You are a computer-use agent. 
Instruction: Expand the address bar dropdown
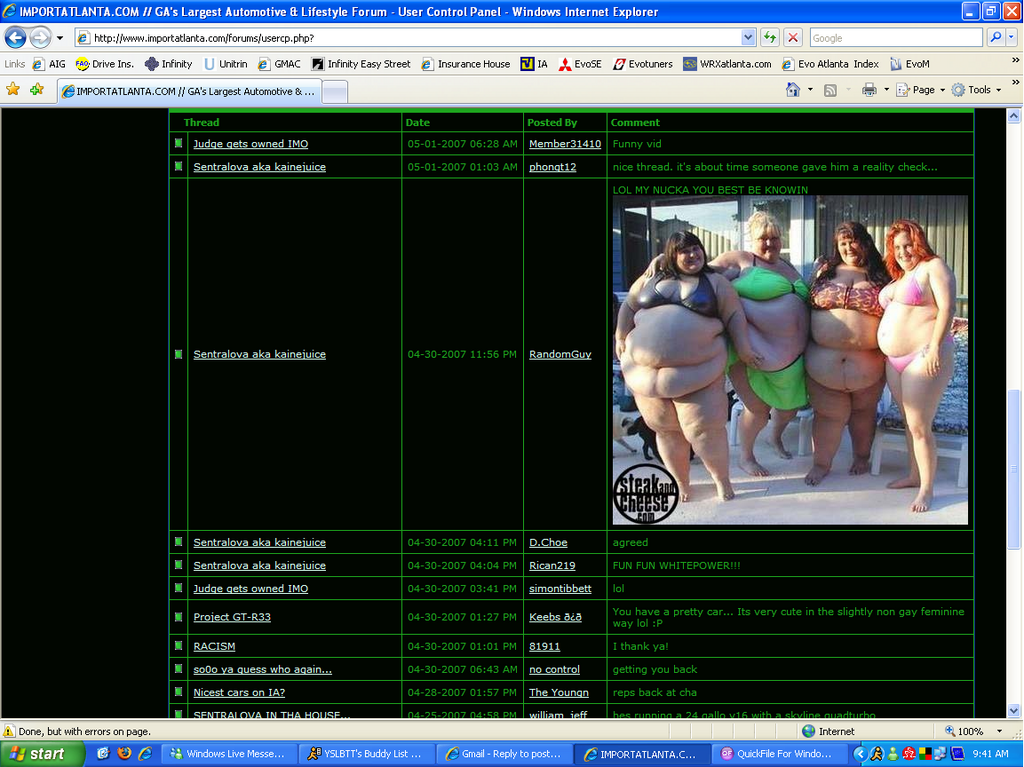(748, 38)
